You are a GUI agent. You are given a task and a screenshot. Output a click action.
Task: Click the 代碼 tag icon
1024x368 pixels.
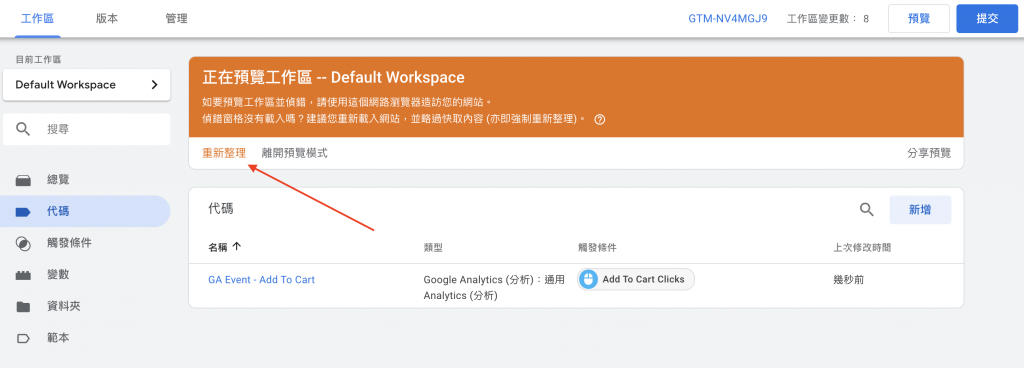tap(23, 212)
